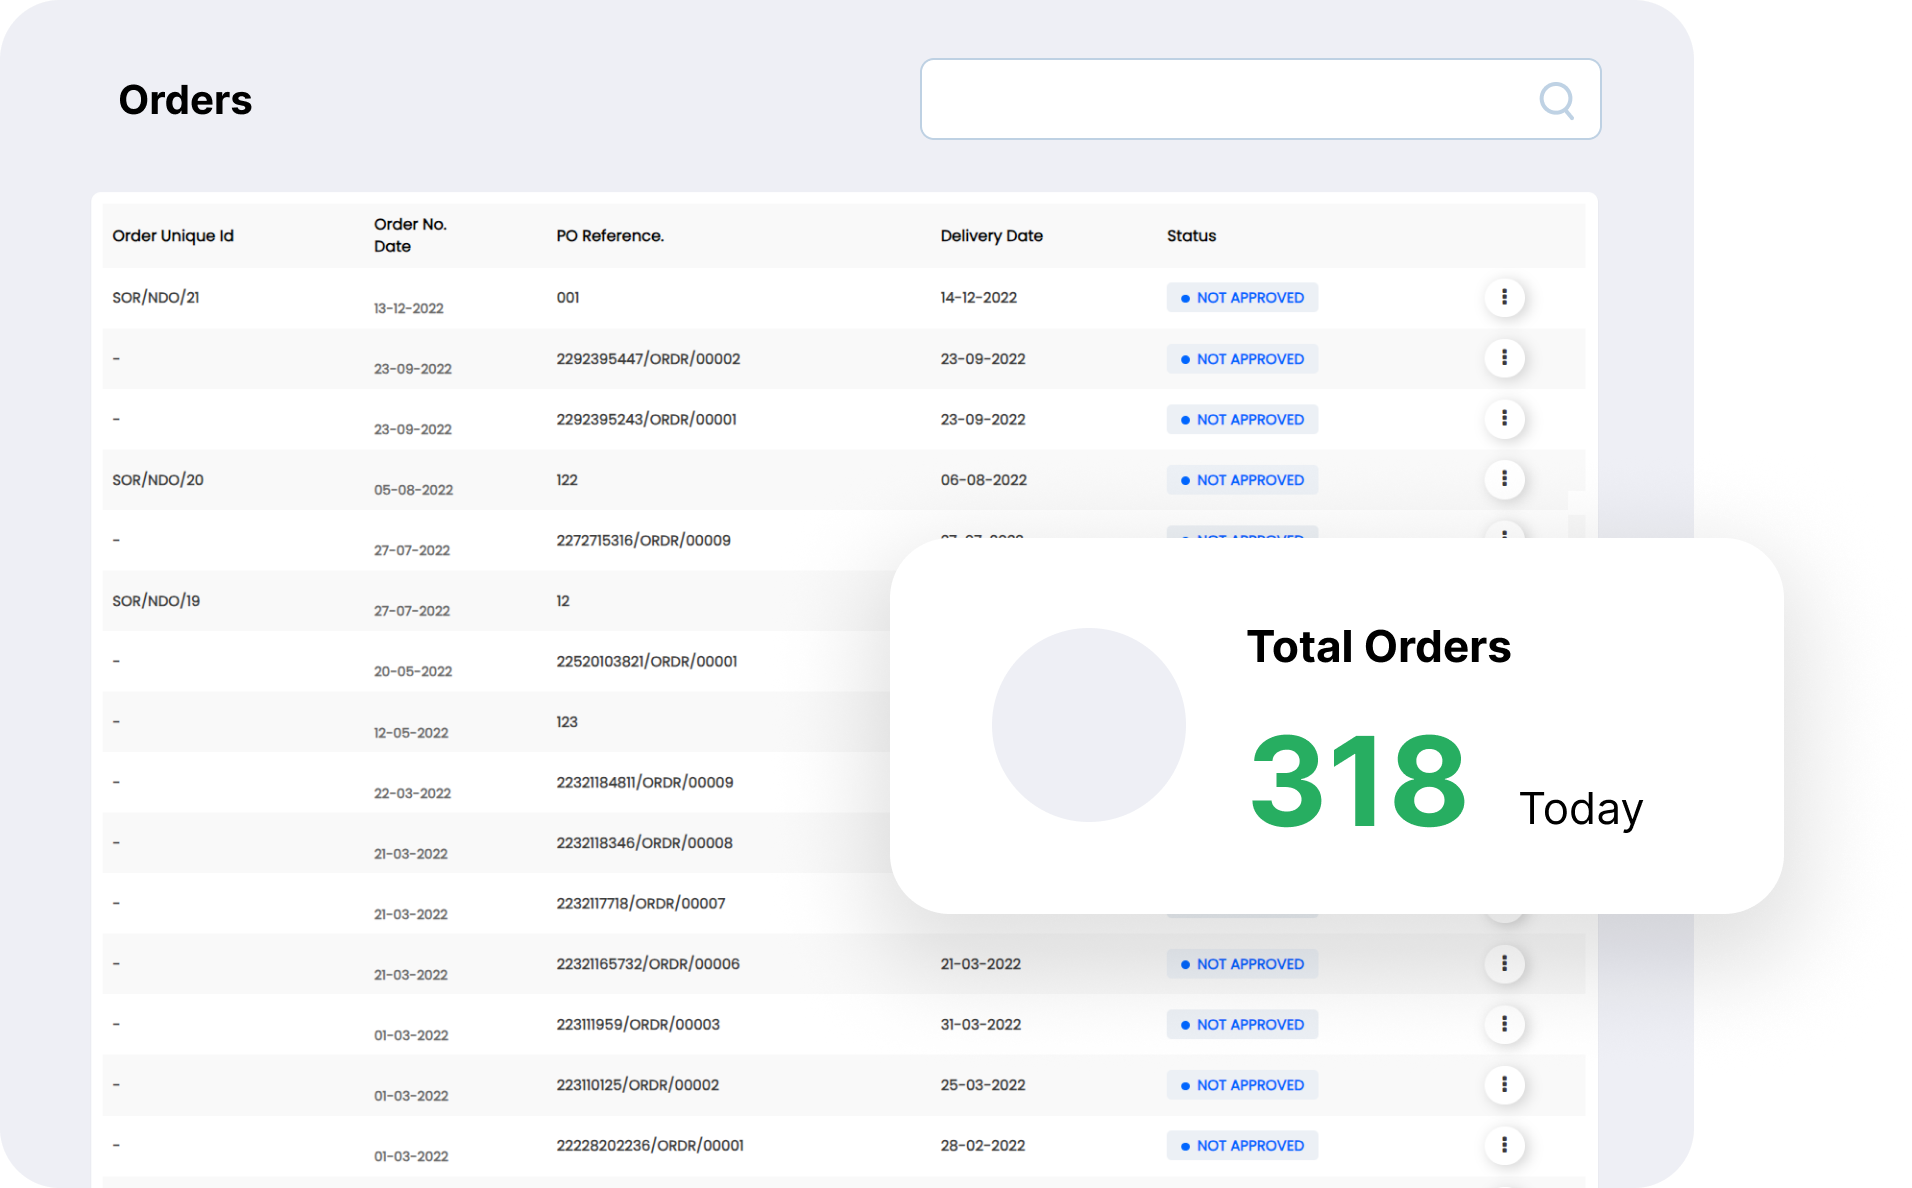Click NOT APPROVED status for 223111959/ORDR/00003
This screenshot has width=1912, height=1188.
(1242, 1024)
